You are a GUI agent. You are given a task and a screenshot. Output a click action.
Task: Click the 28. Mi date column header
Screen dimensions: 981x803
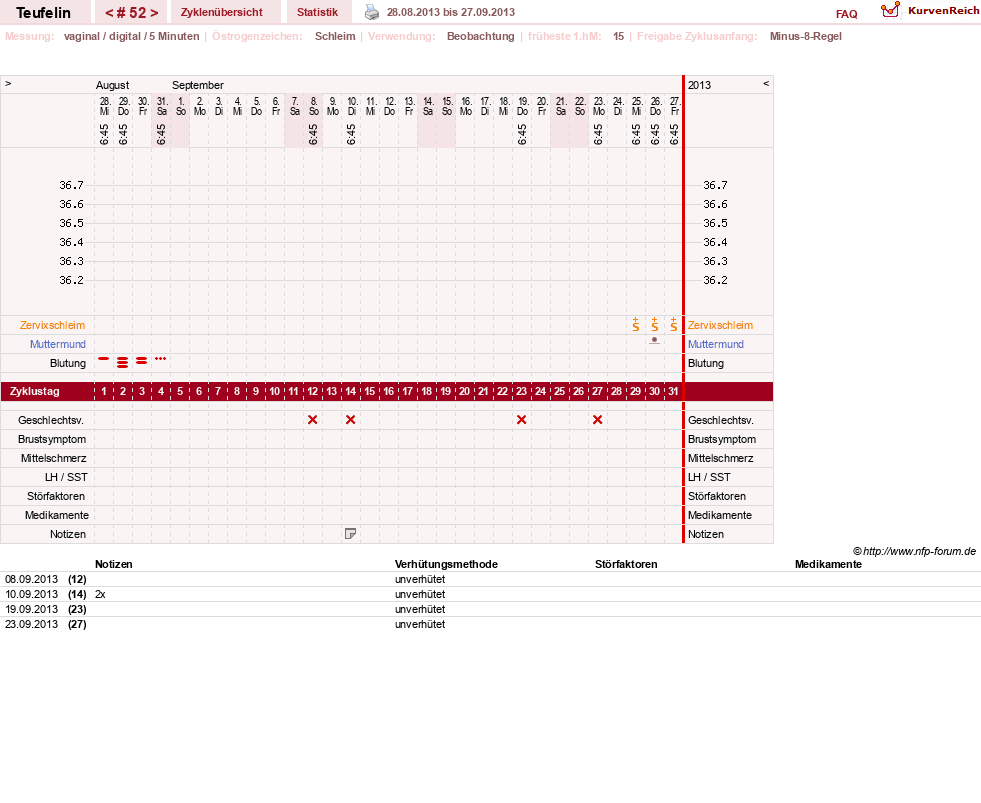point(104,106)
